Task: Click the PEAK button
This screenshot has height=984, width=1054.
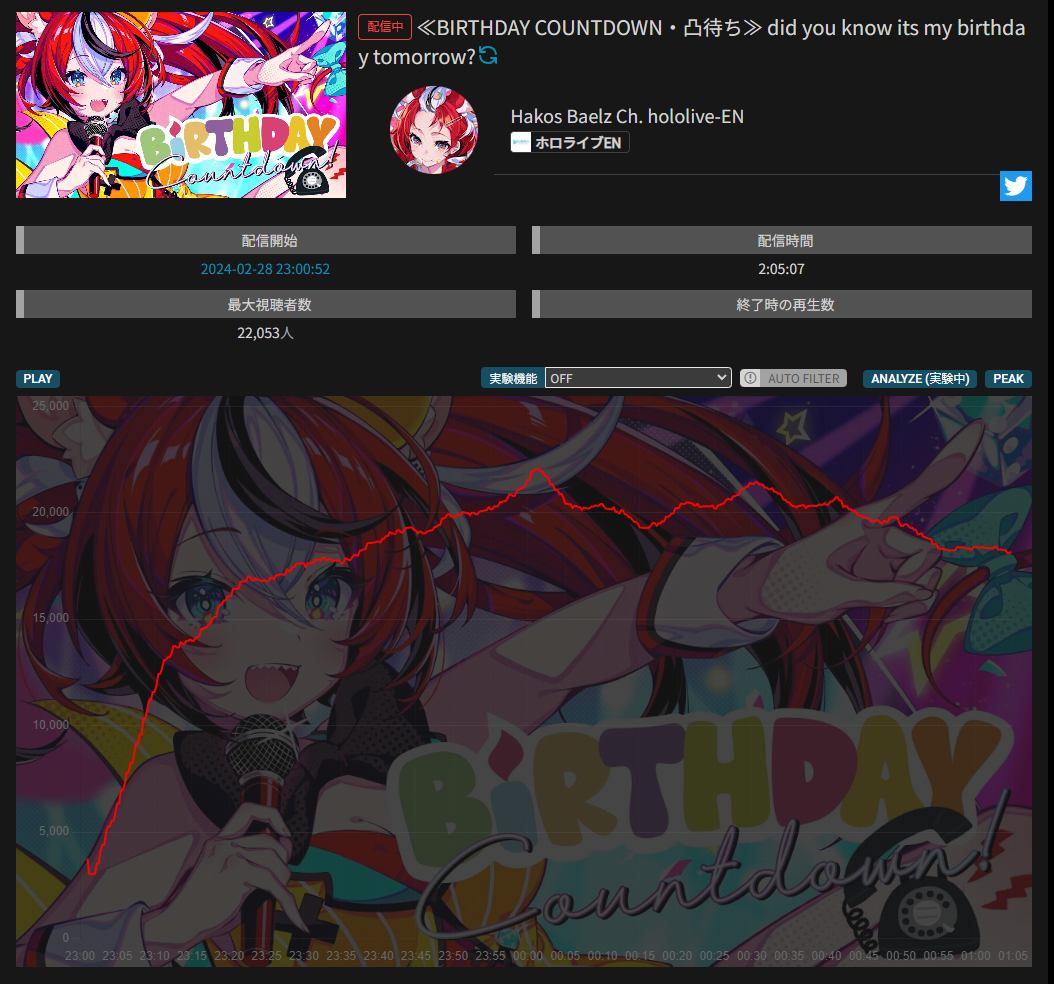Action: [1008, 378]
